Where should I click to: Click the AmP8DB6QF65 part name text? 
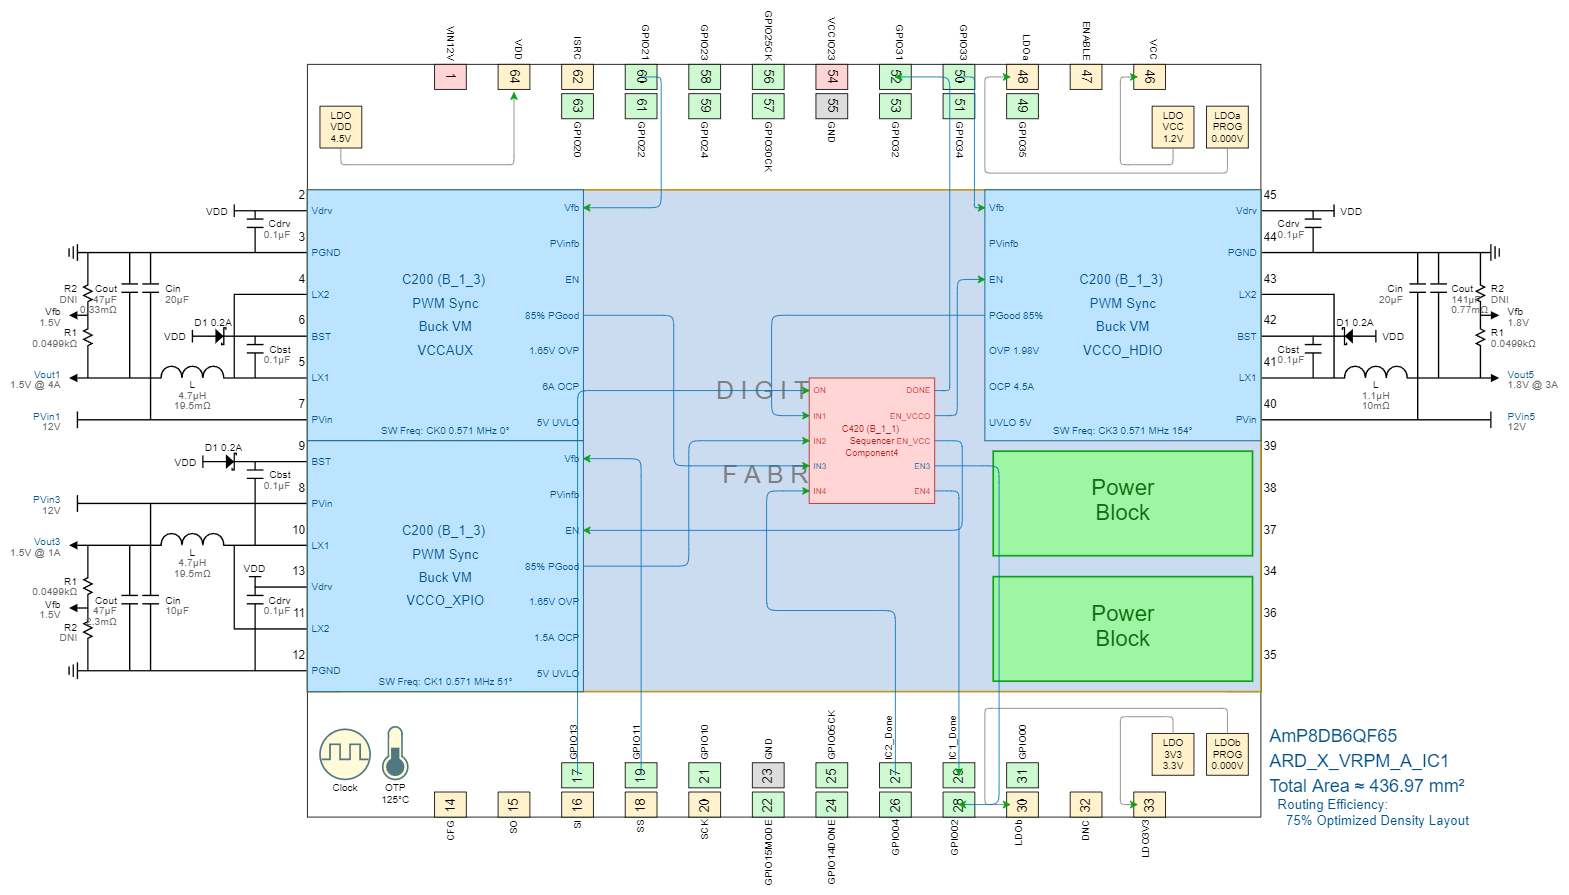[1333, 736]
